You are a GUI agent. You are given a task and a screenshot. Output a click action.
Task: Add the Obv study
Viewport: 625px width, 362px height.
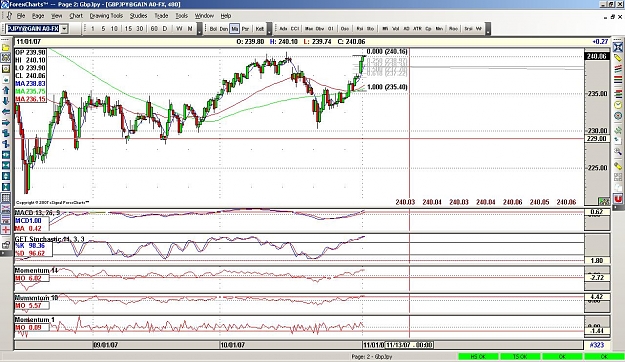click(320, 29)
